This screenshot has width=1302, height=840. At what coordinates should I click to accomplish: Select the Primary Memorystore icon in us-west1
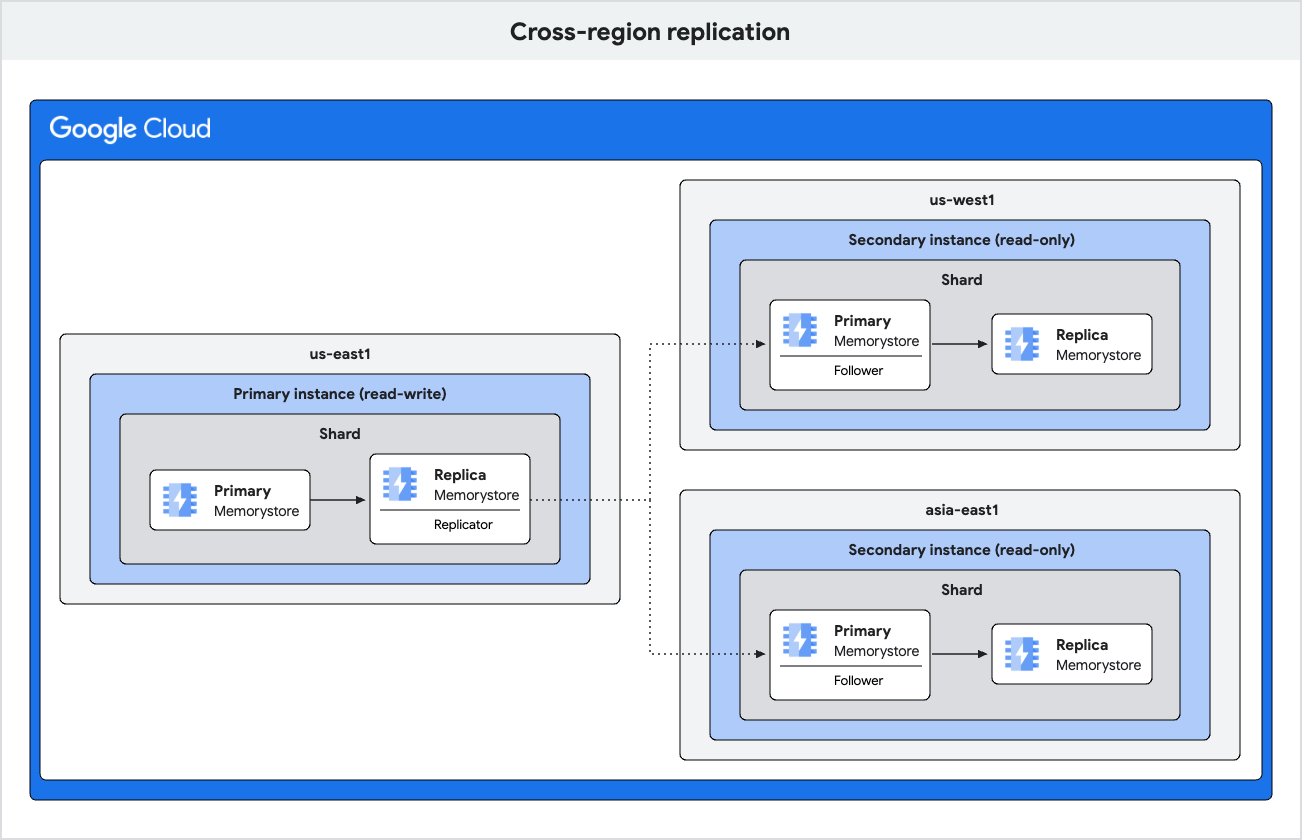pos(799,330)
